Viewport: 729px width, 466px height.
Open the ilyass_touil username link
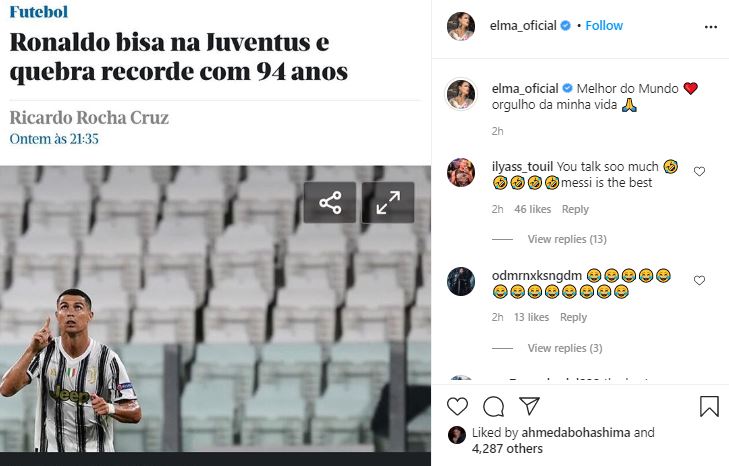click(522, 166)
